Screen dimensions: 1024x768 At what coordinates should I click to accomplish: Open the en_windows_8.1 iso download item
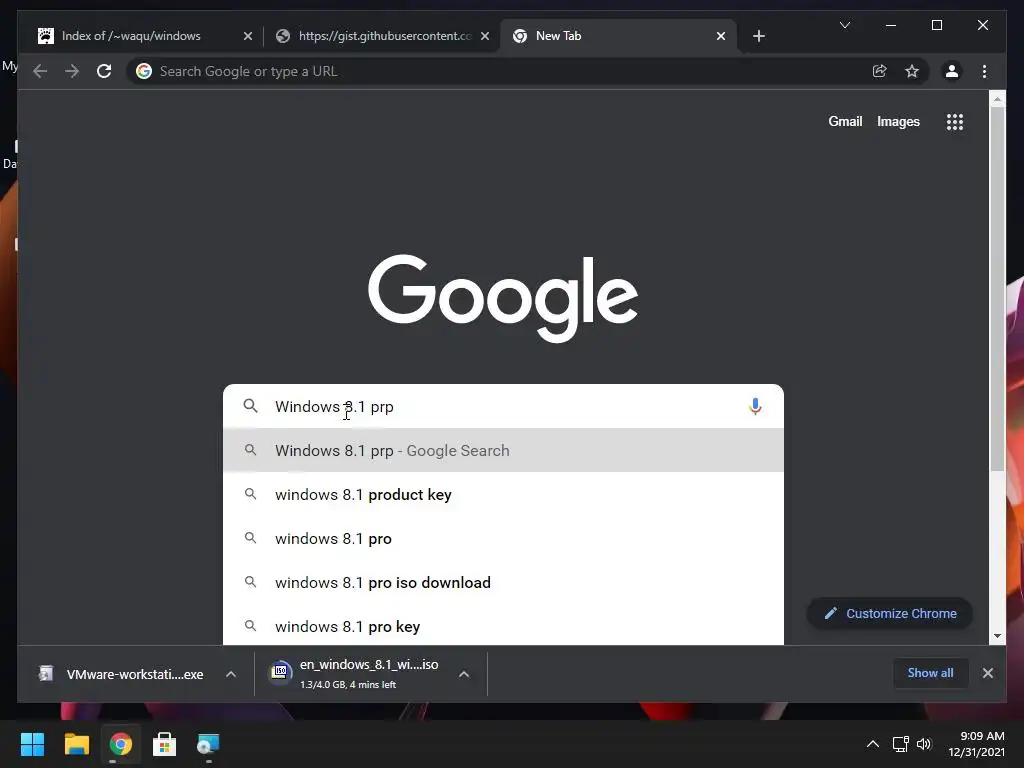[x=370, y=674]
